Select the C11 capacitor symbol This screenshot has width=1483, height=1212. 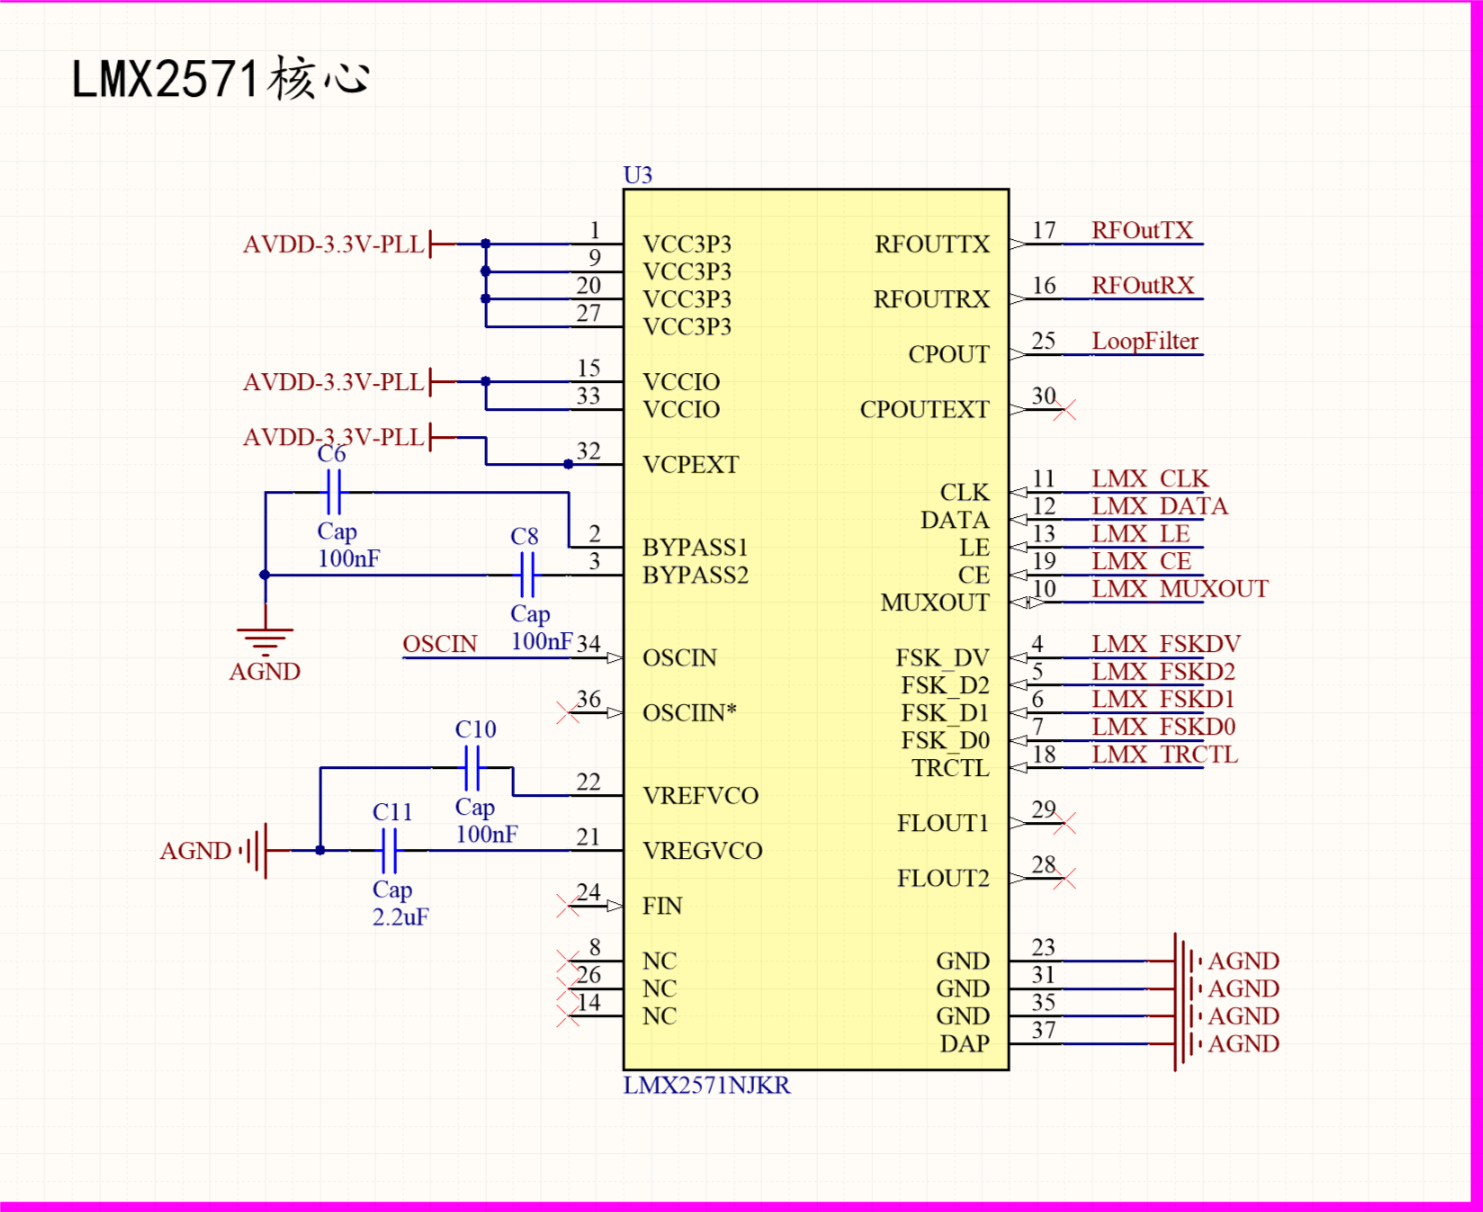(389, 851)
